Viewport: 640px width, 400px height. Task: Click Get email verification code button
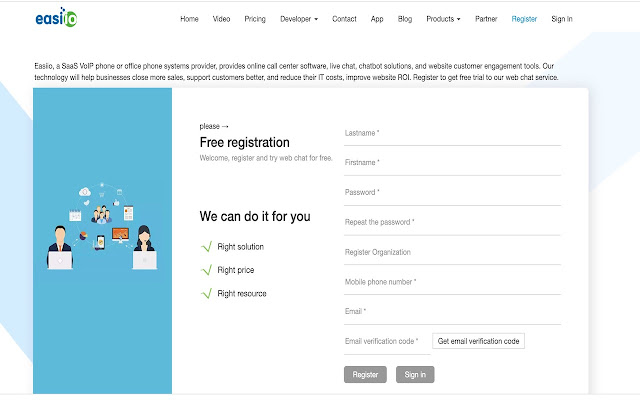click(479, 341)
